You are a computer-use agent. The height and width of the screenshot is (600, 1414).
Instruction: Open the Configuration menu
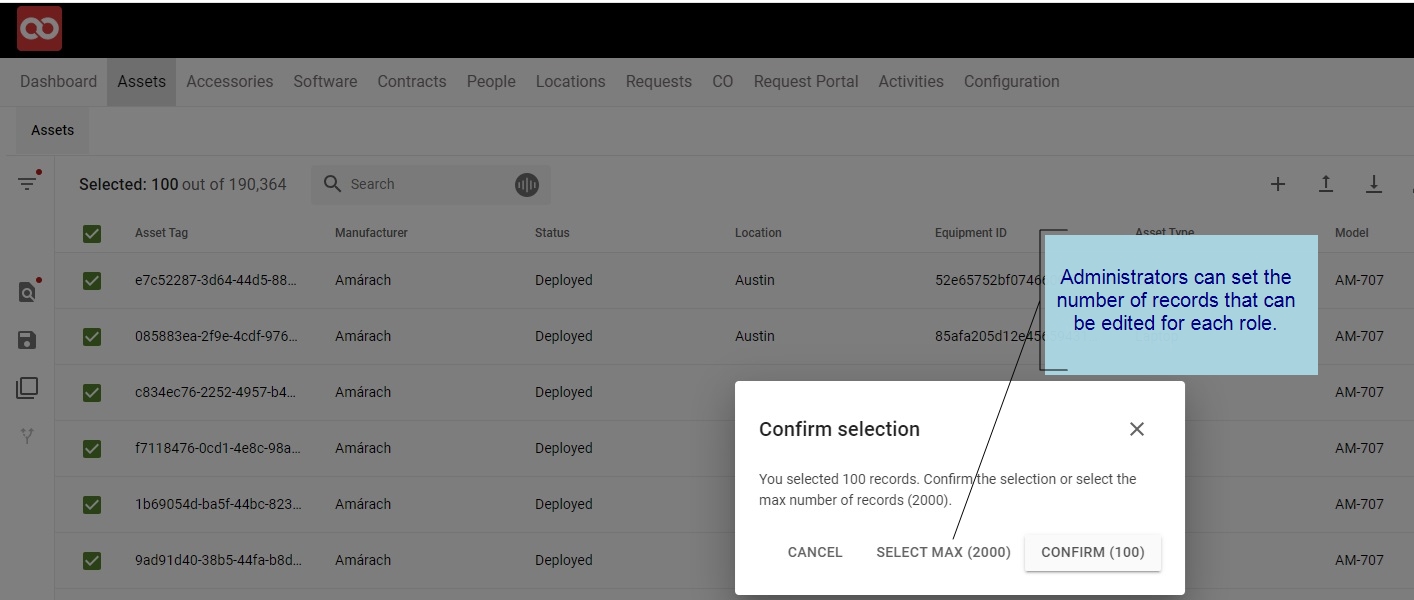tap(1011, 82)
